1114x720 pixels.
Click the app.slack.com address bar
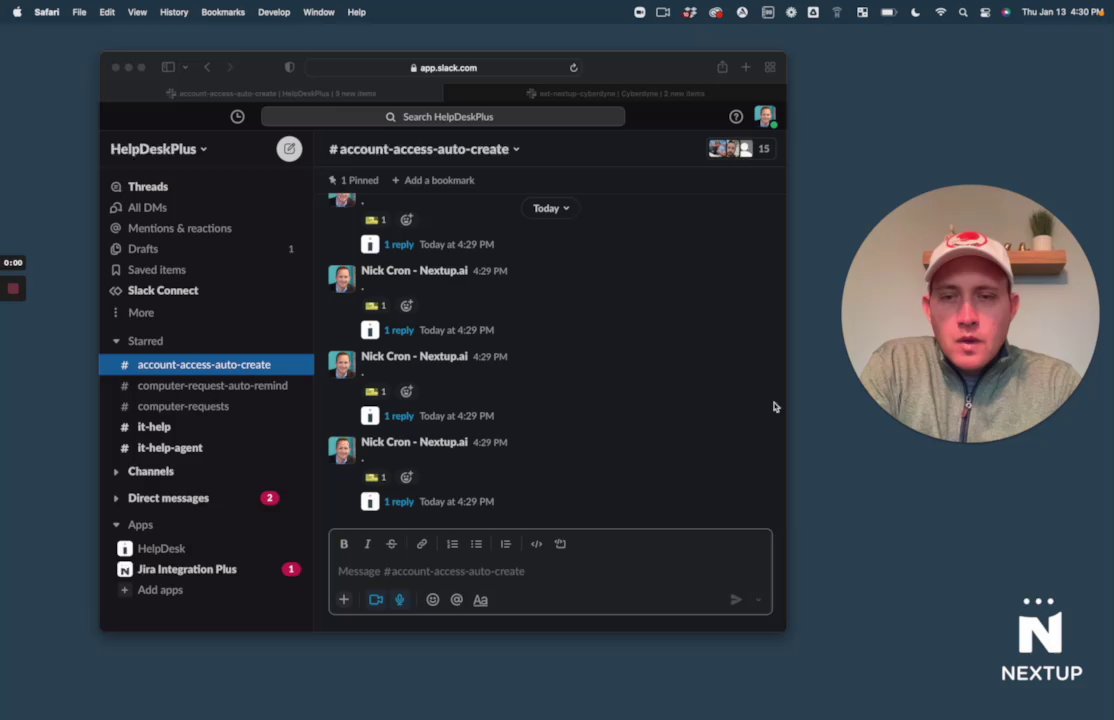click(443, 68)
